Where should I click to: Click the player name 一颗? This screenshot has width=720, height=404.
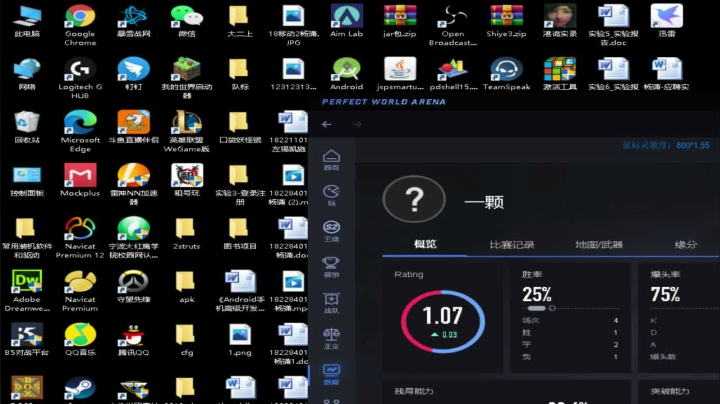[484, 202]
